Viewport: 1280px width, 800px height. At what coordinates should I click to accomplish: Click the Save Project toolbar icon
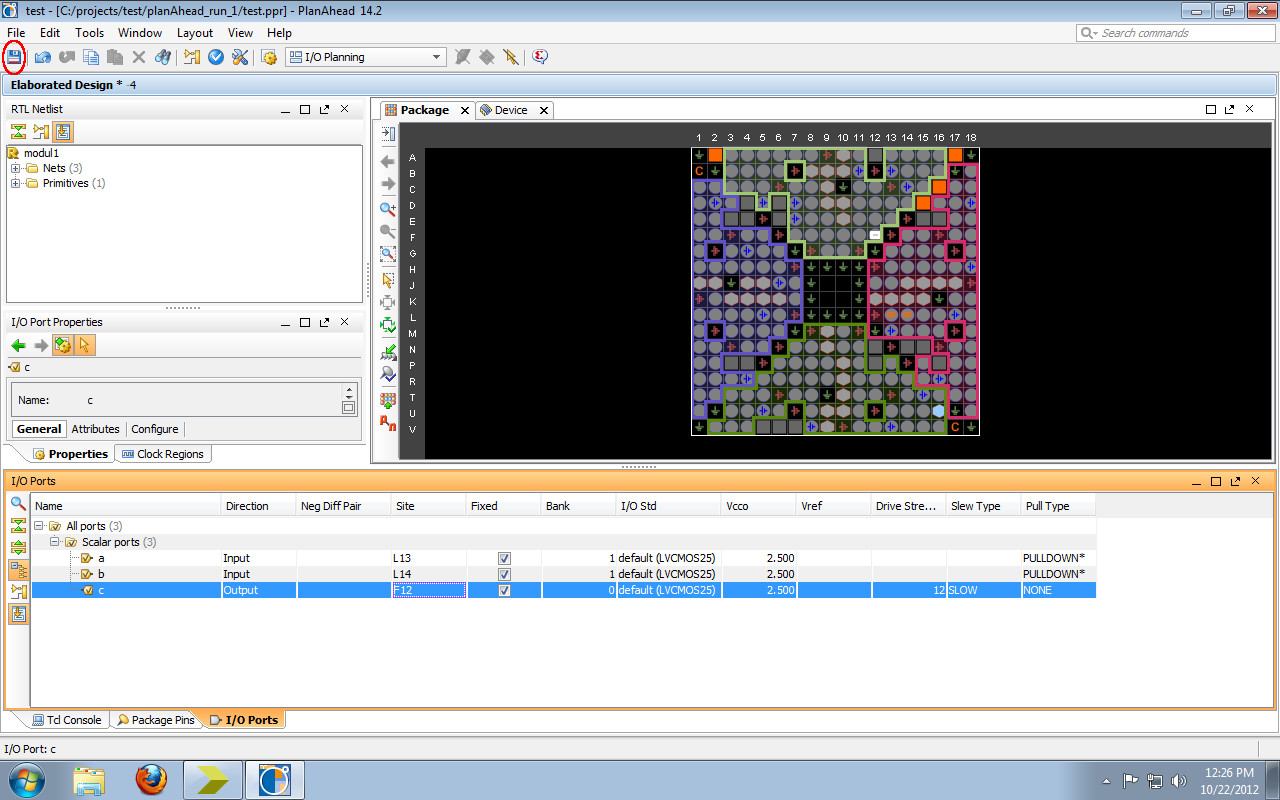pos(14,57)
